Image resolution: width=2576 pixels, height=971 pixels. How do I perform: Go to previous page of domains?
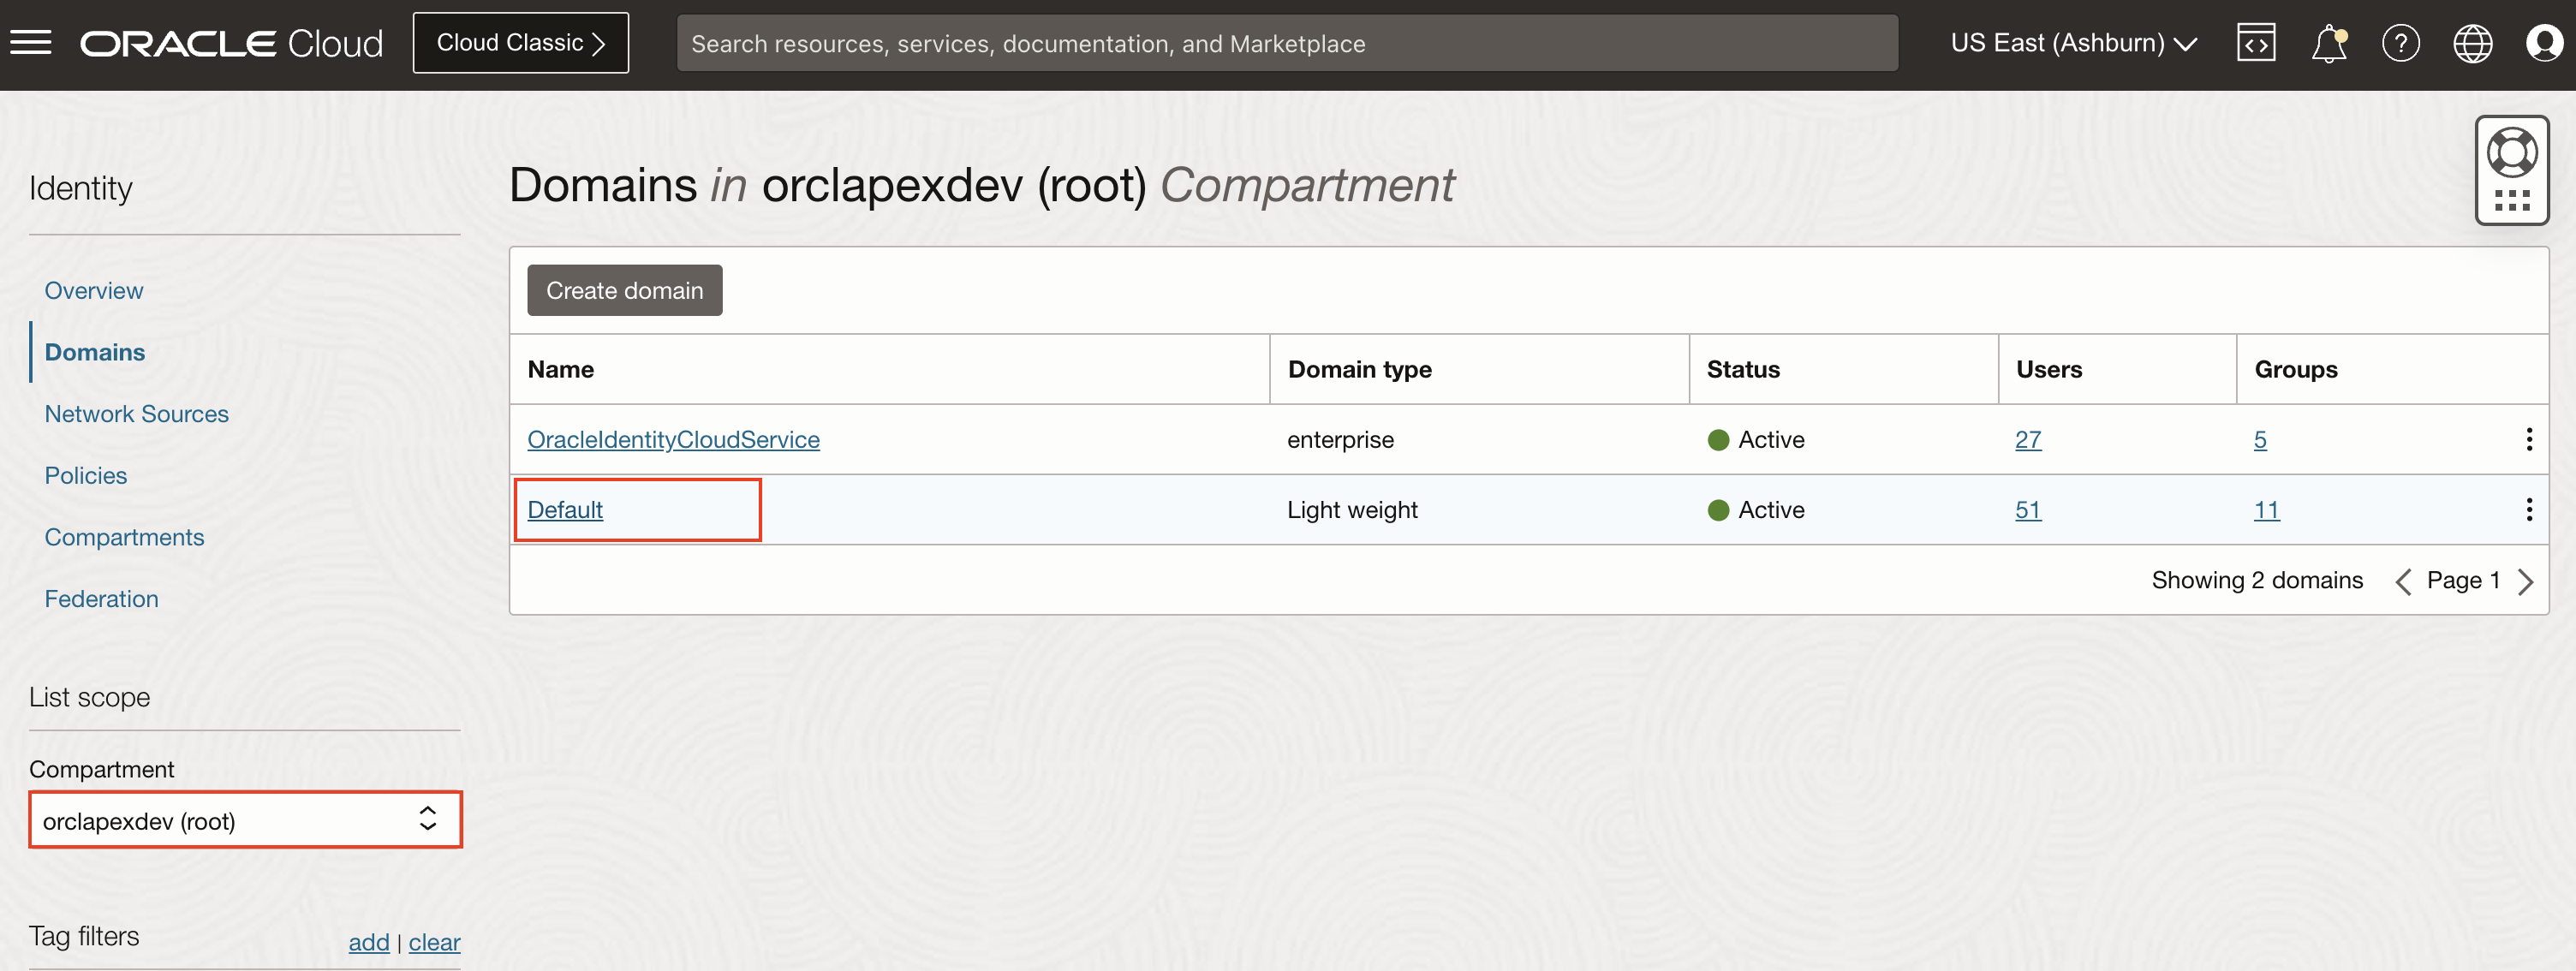click(x=2403, y=581)
